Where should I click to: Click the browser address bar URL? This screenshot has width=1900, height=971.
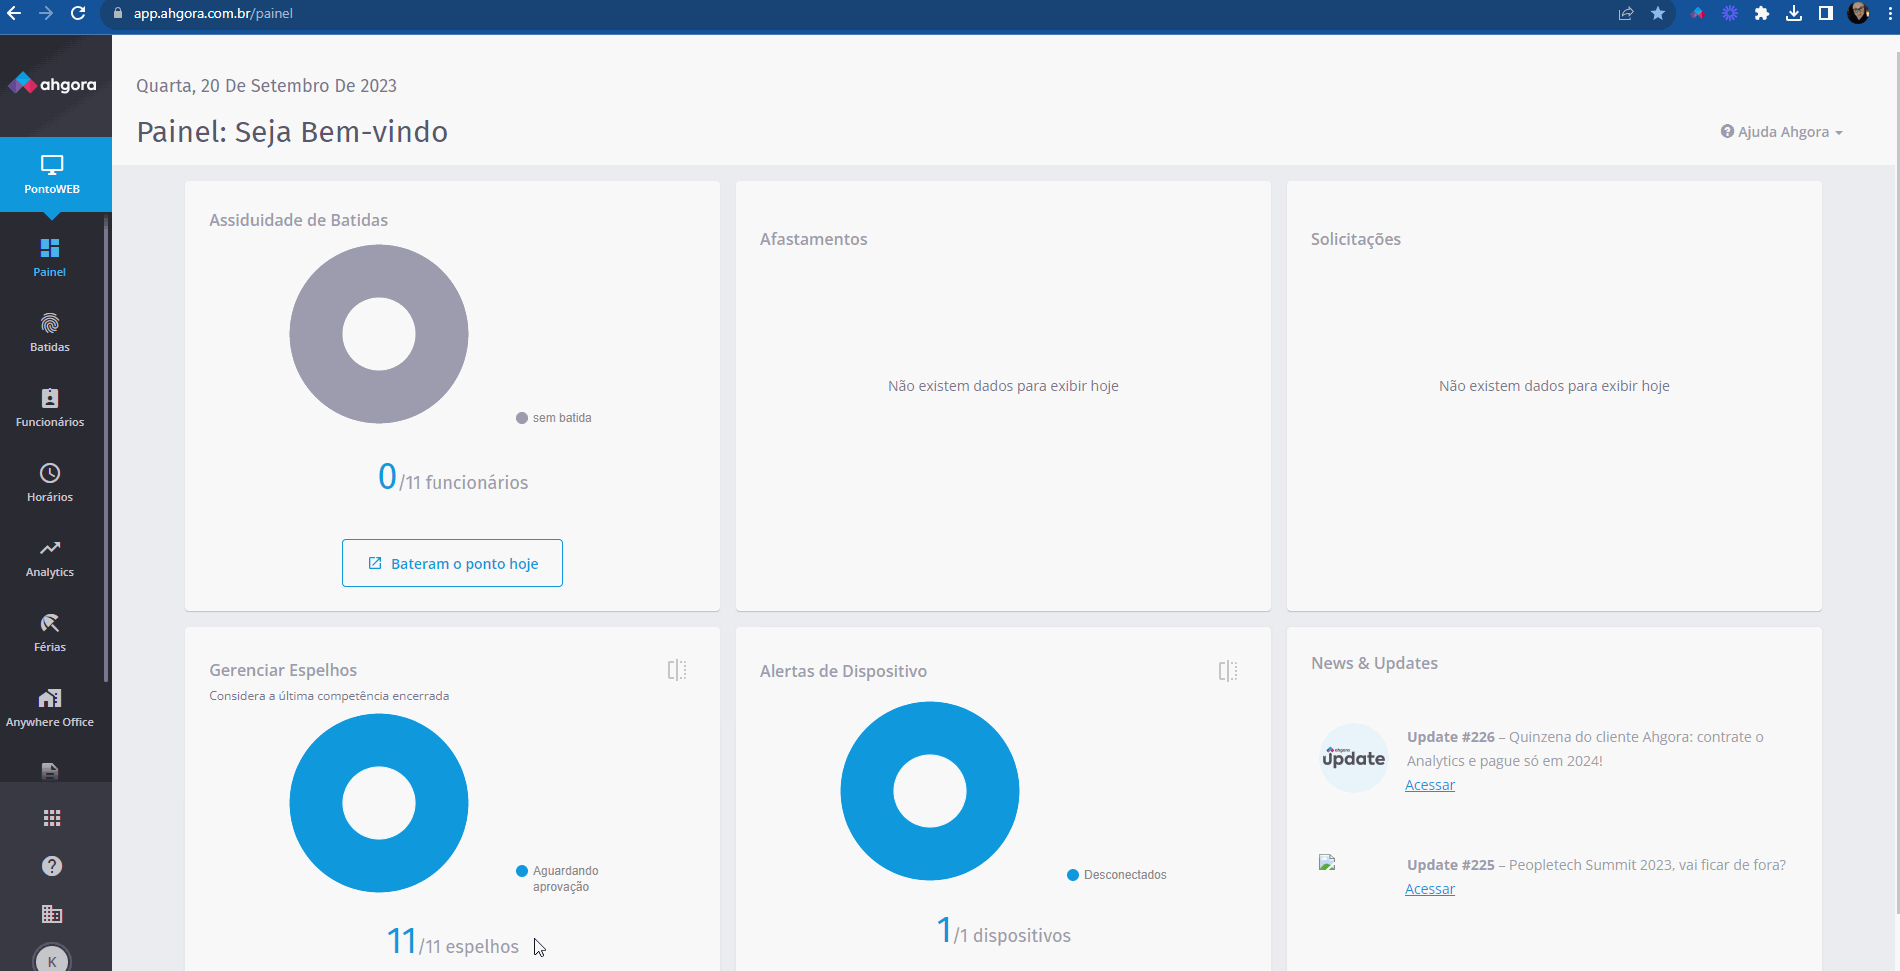(x=213, y=14)
